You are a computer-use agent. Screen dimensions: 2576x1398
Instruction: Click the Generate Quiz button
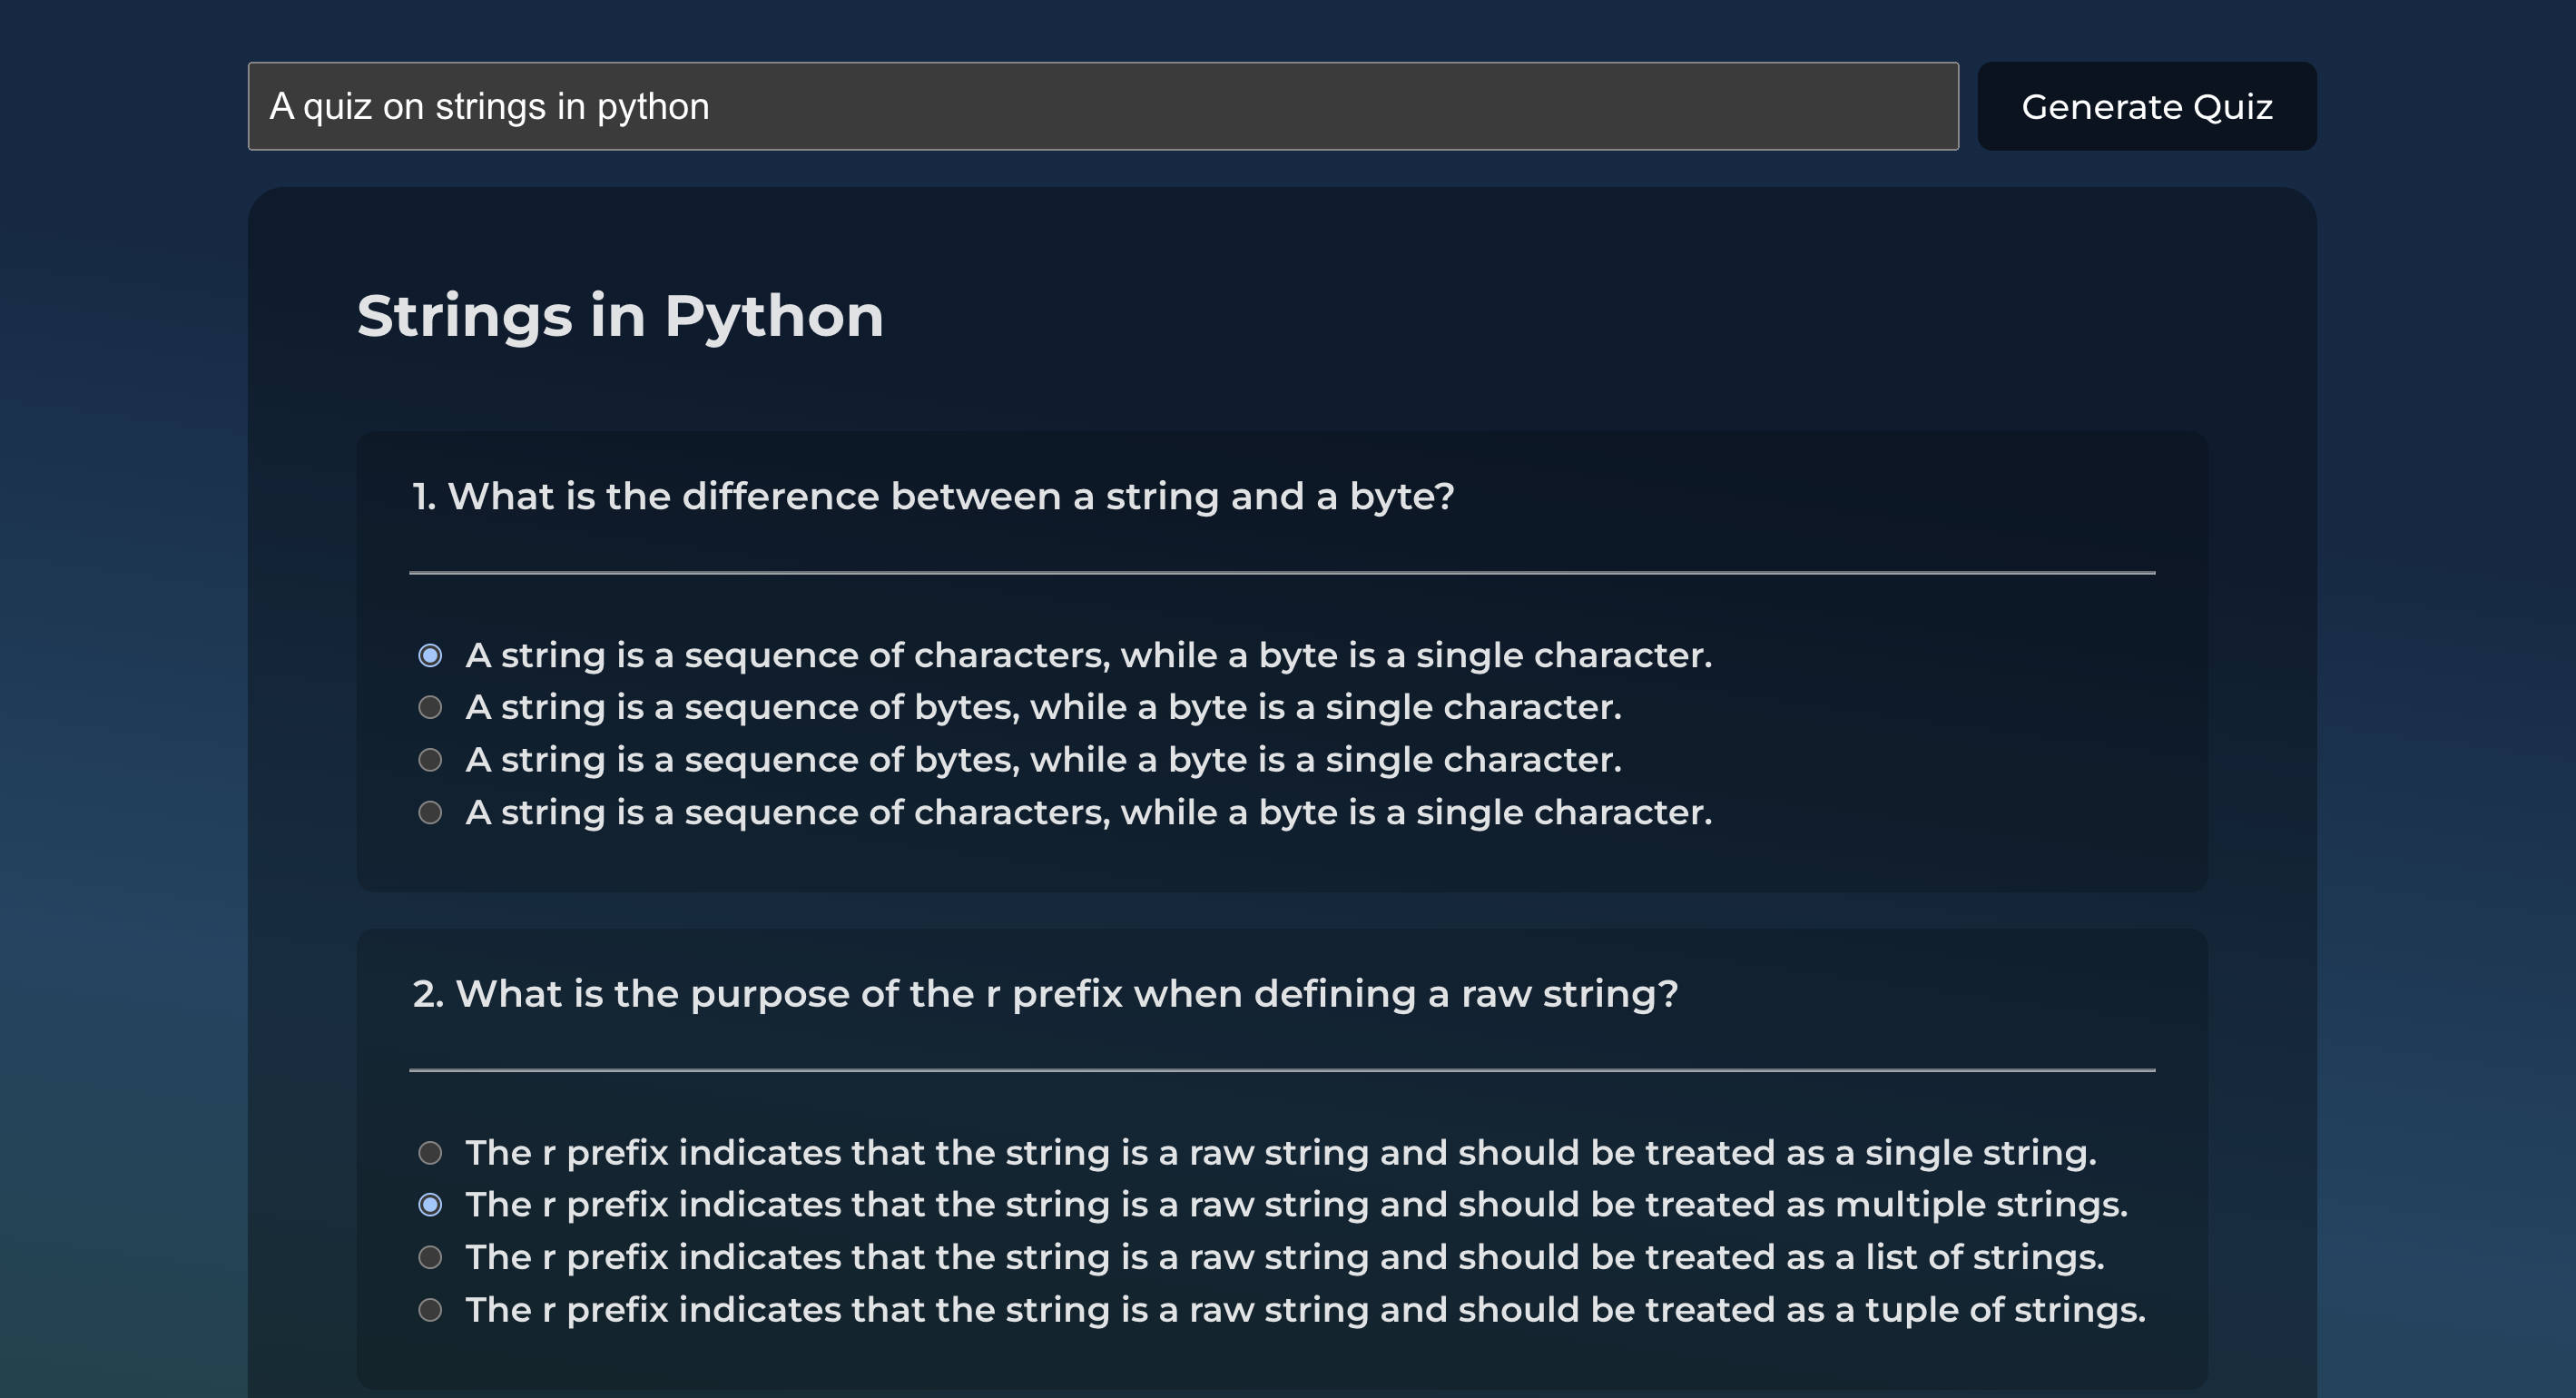(2146, 106)
